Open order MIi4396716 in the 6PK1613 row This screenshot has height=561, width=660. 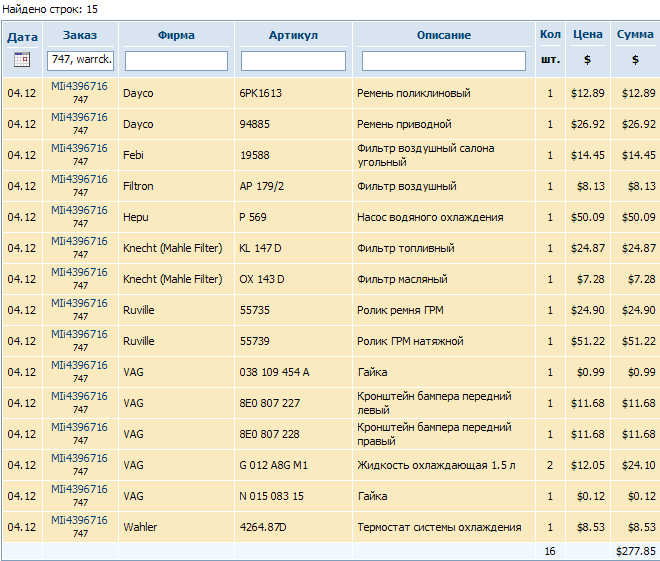pyautogui.click(x=80, y=86)
